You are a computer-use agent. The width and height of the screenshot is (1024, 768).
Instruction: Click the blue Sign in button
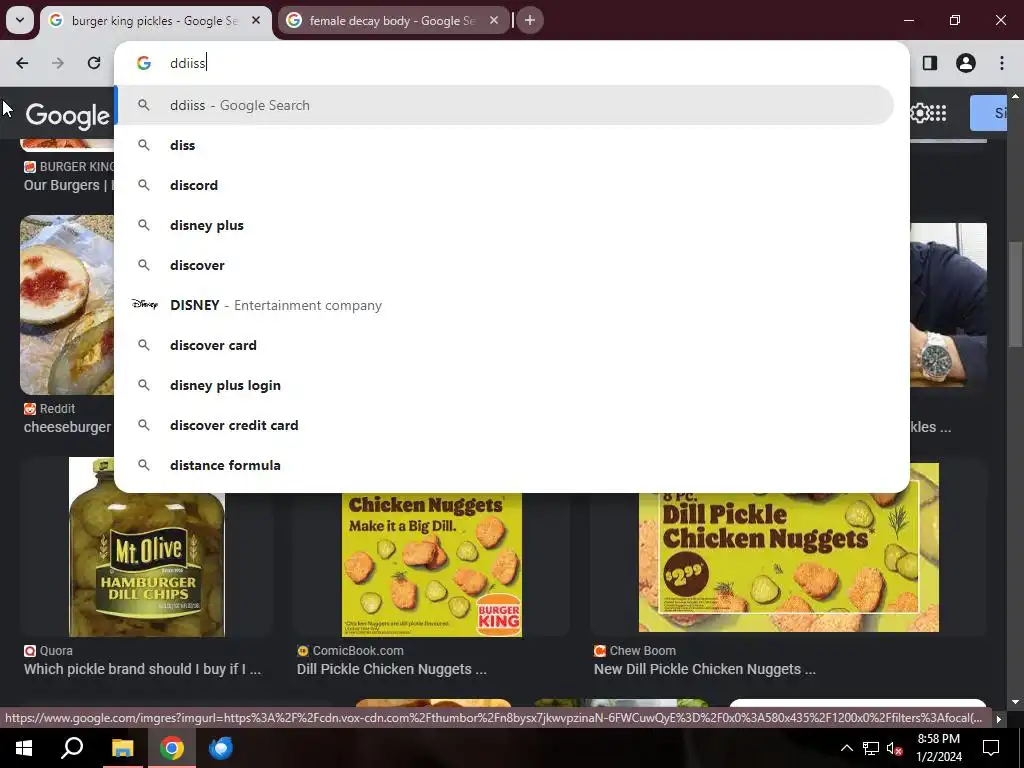(x=989, y=113)
